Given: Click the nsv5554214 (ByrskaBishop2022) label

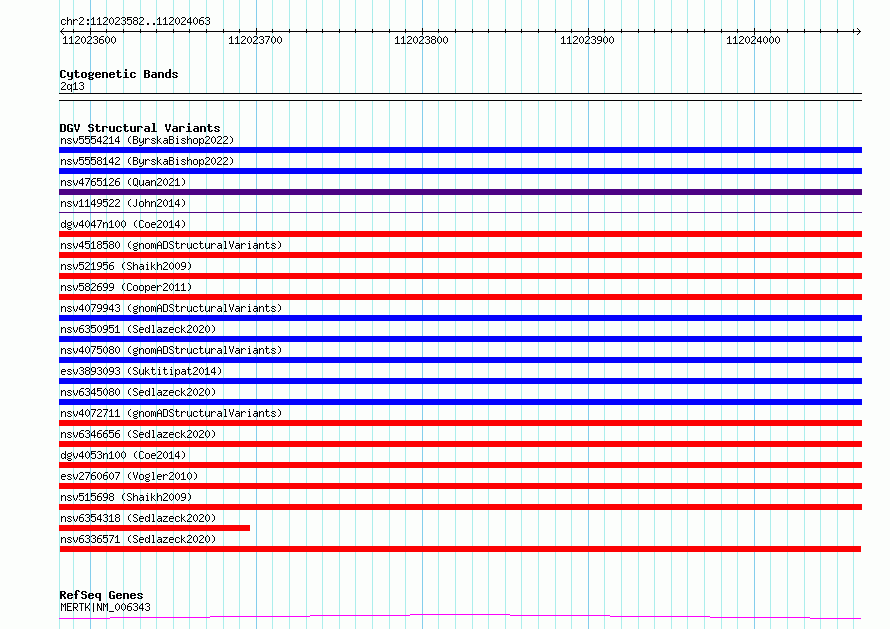Looking at the screenshot, I should point(147,140).
